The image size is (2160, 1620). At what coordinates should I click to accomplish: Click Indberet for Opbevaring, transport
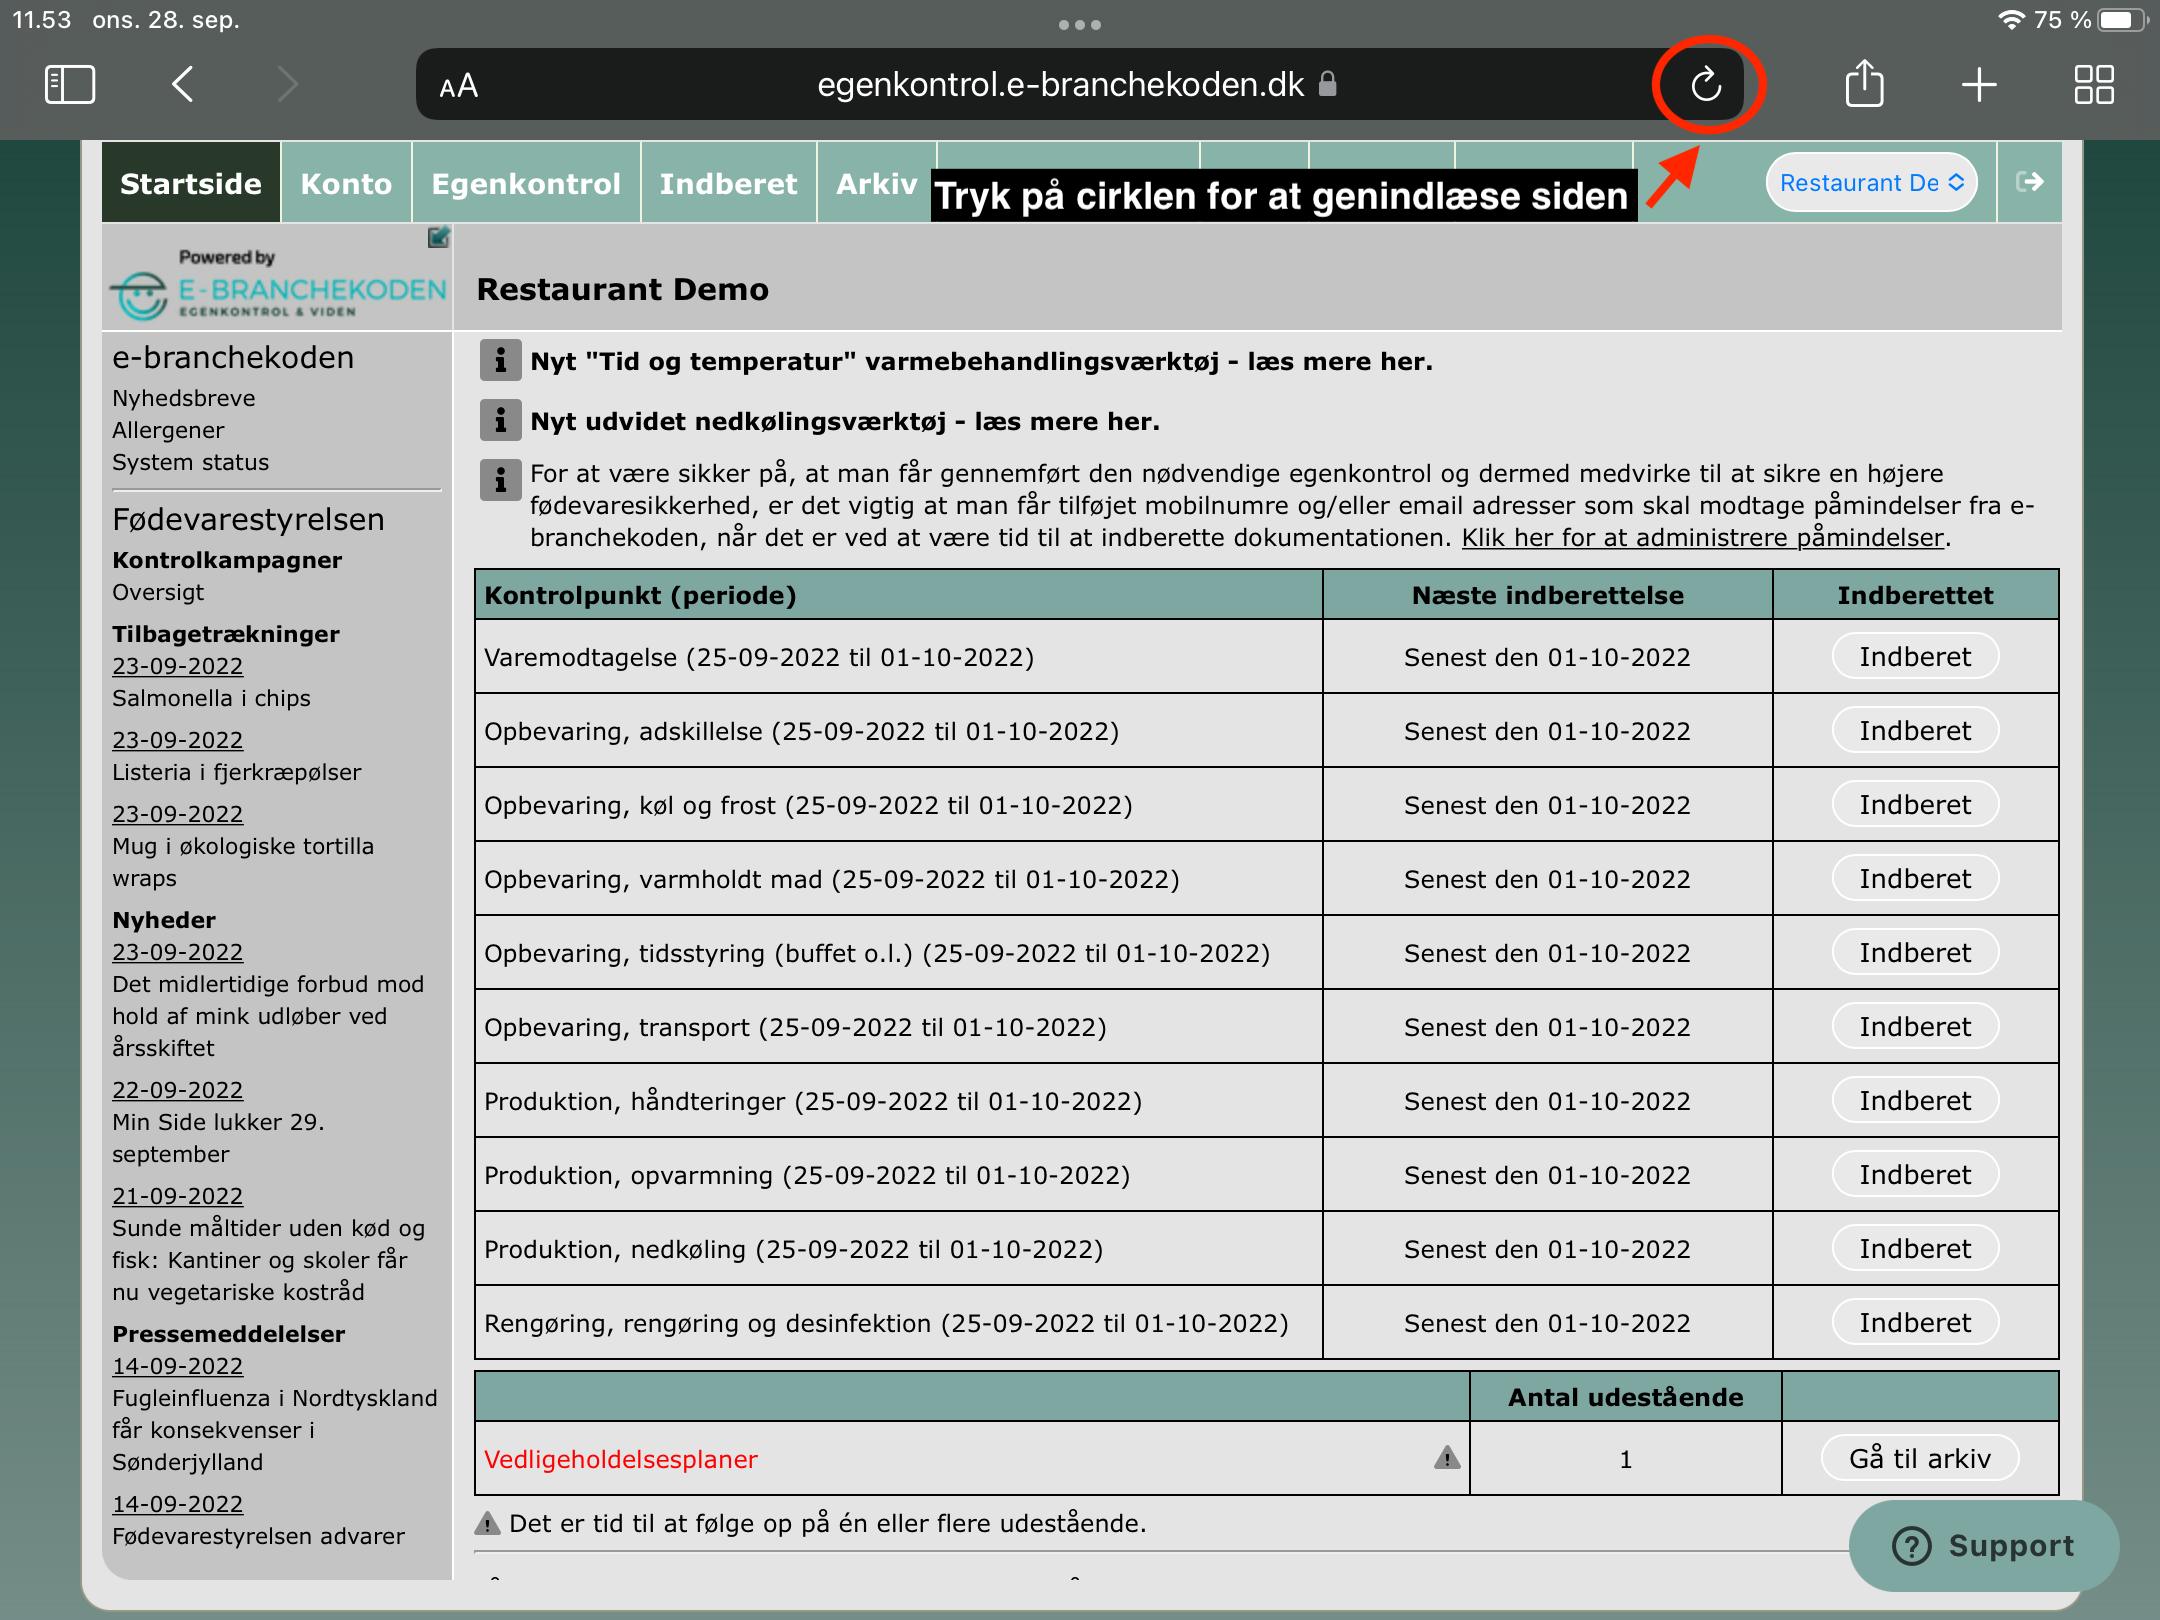click(x=1915, y=1027)
